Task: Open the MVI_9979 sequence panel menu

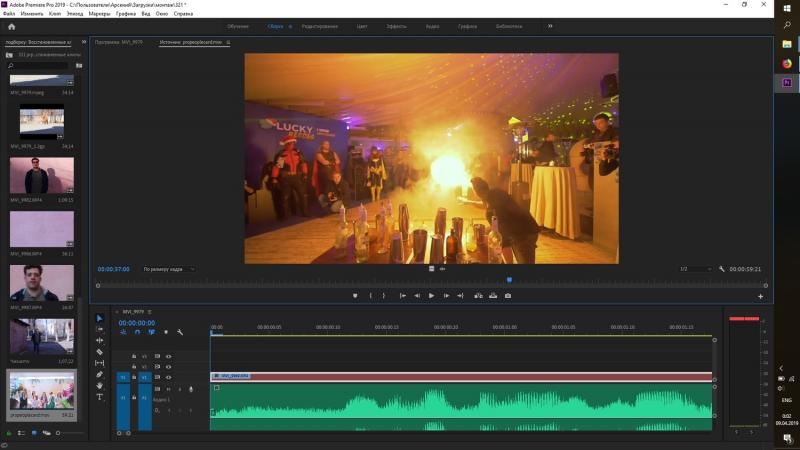Action: click(149, 312)
